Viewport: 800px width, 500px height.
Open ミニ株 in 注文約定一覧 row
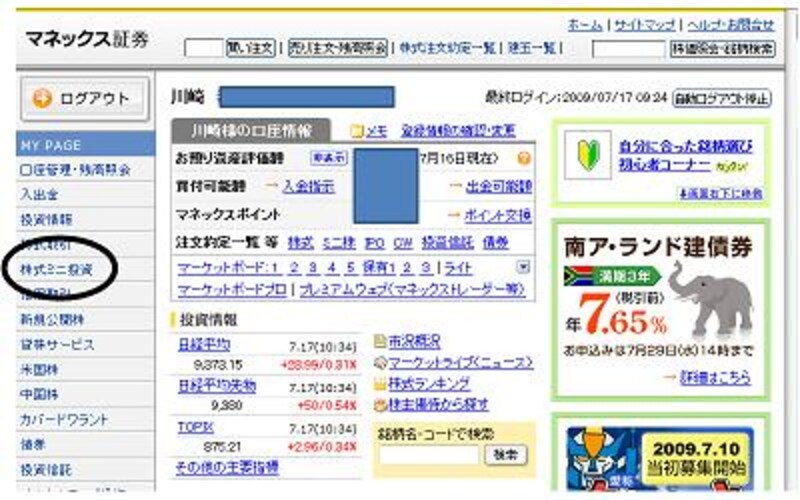point(339,243)
